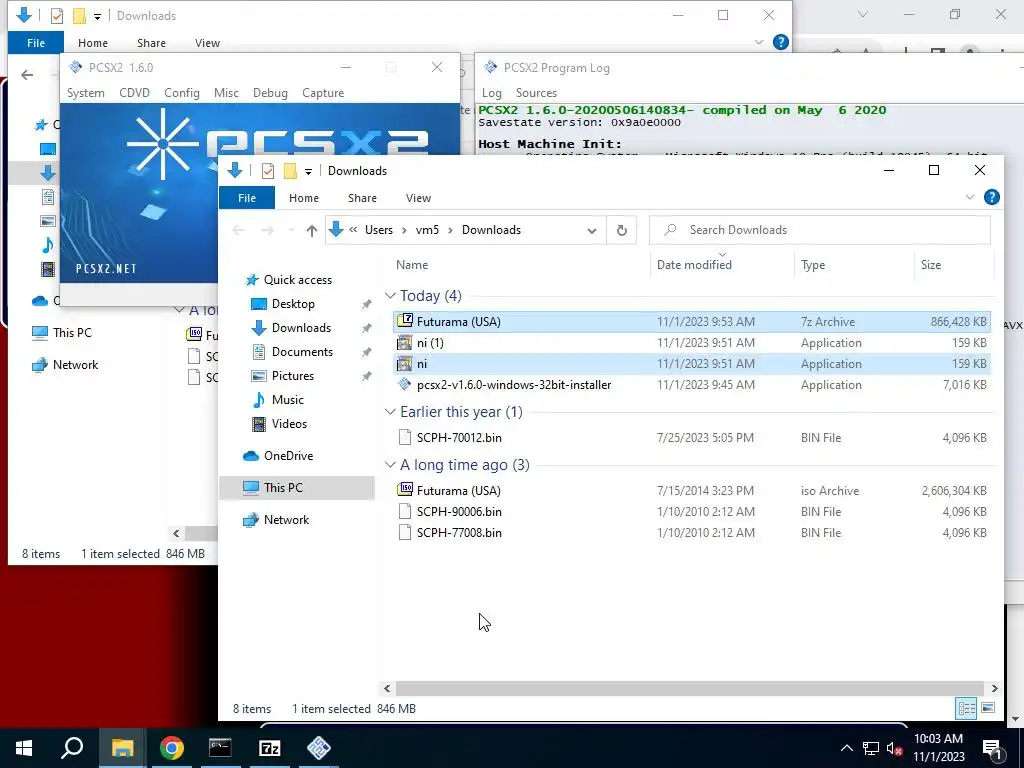Select Network in back Downloads window
The image size is (1024, 768).
[x=65, y=364]
